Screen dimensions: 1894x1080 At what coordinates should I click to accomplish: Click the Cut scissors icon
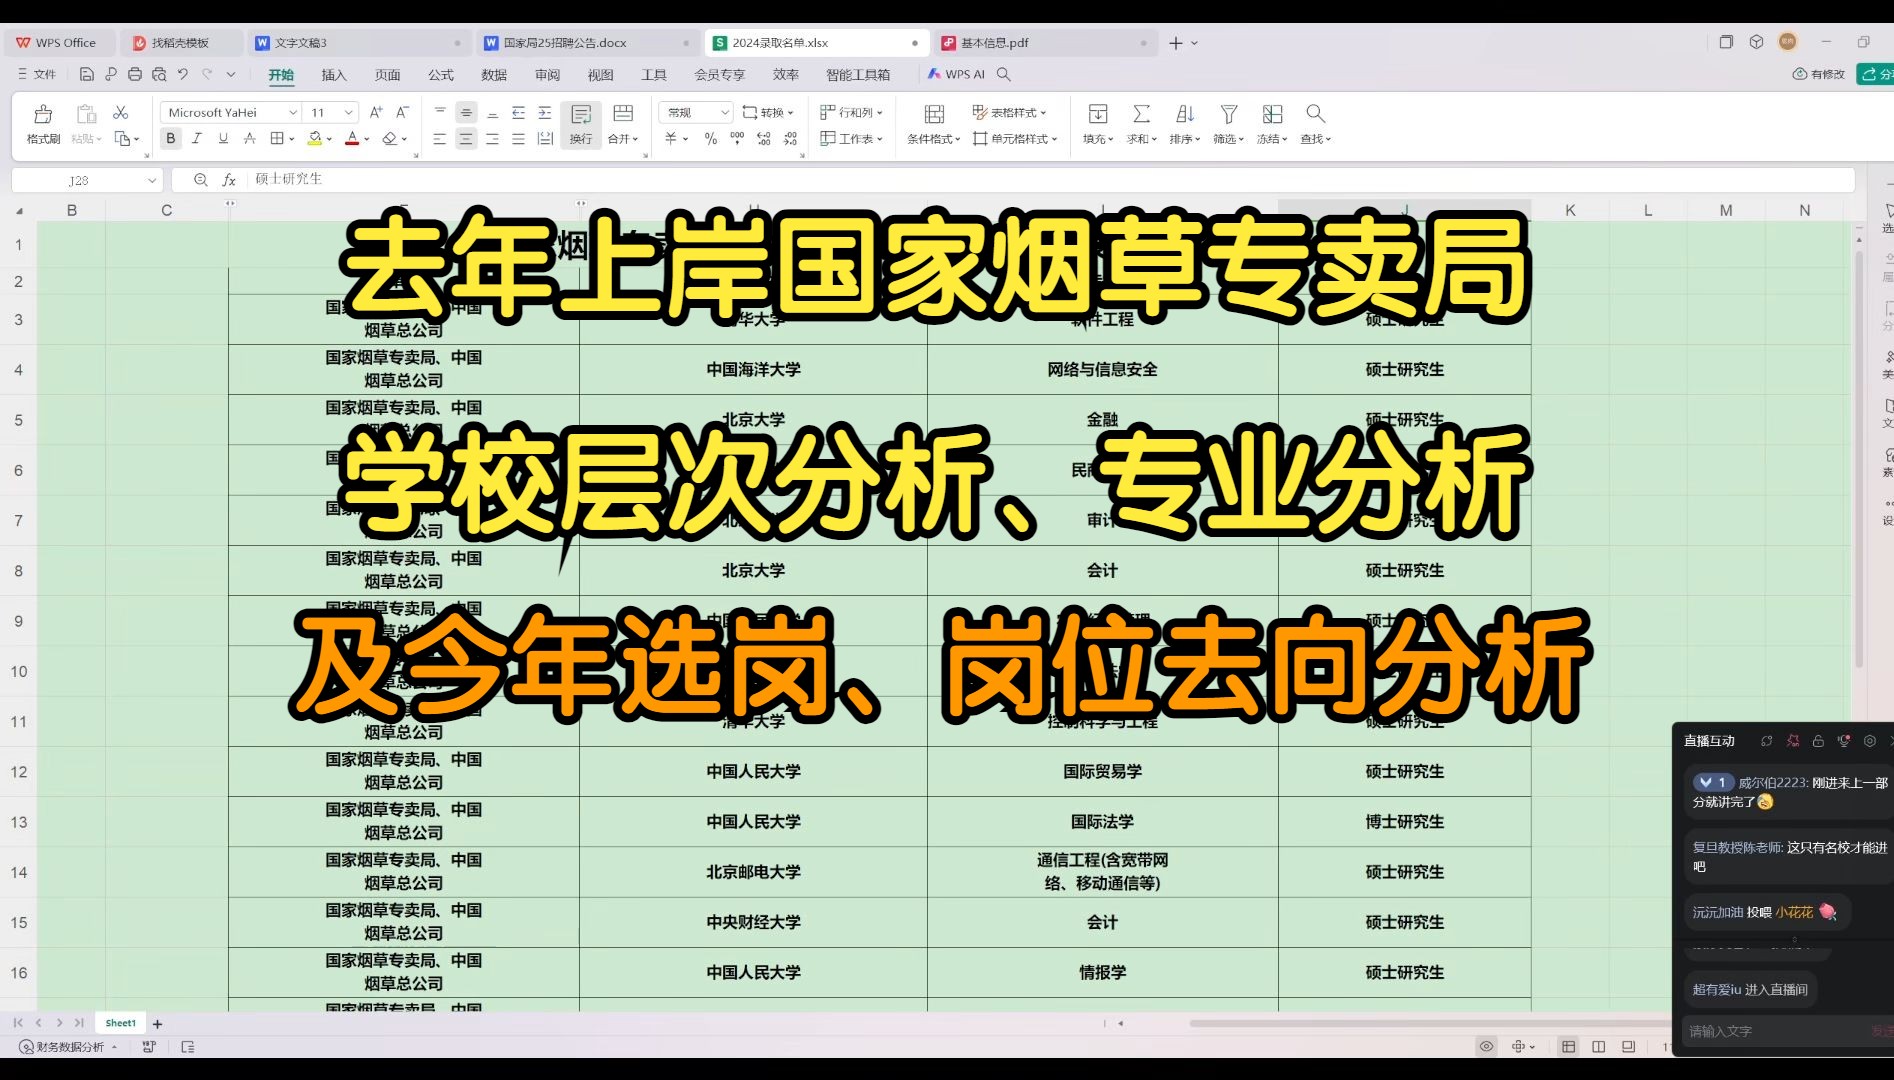(x=121, y=113)
